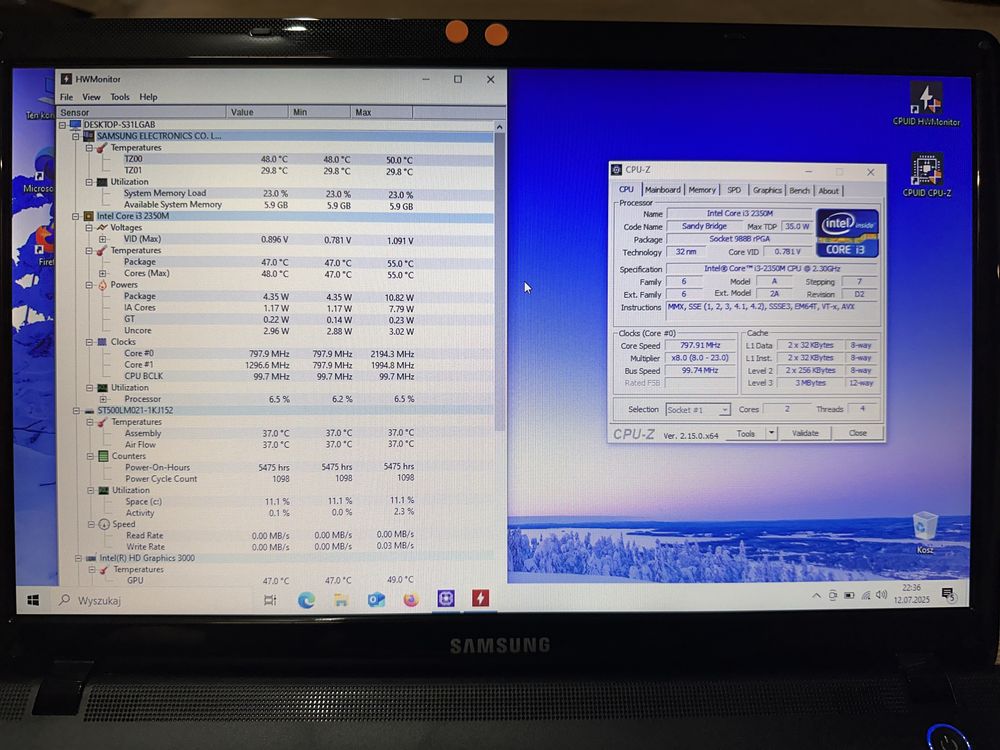Open the View menu in HWMonitor

pyautogui.click(x=91, y=97)
